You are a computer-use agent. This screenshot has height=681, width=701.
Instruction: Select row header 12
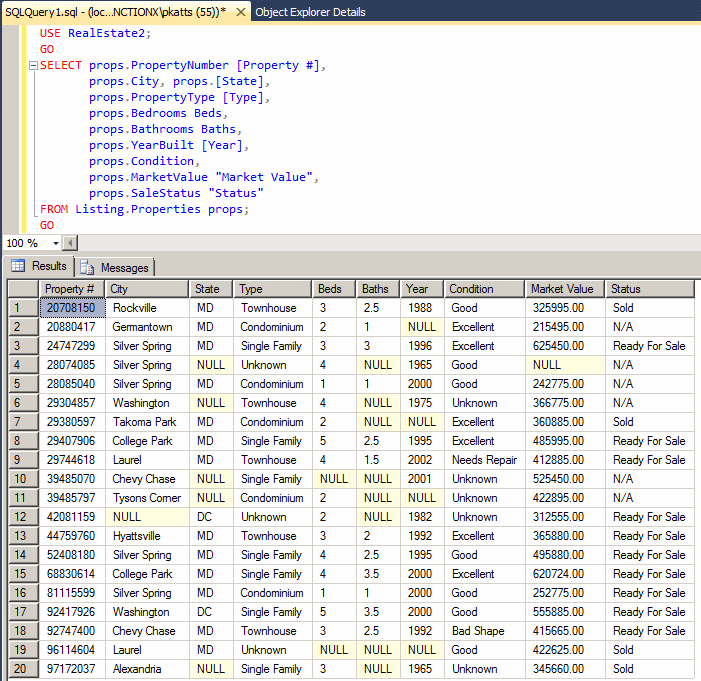tap(23, 517)
